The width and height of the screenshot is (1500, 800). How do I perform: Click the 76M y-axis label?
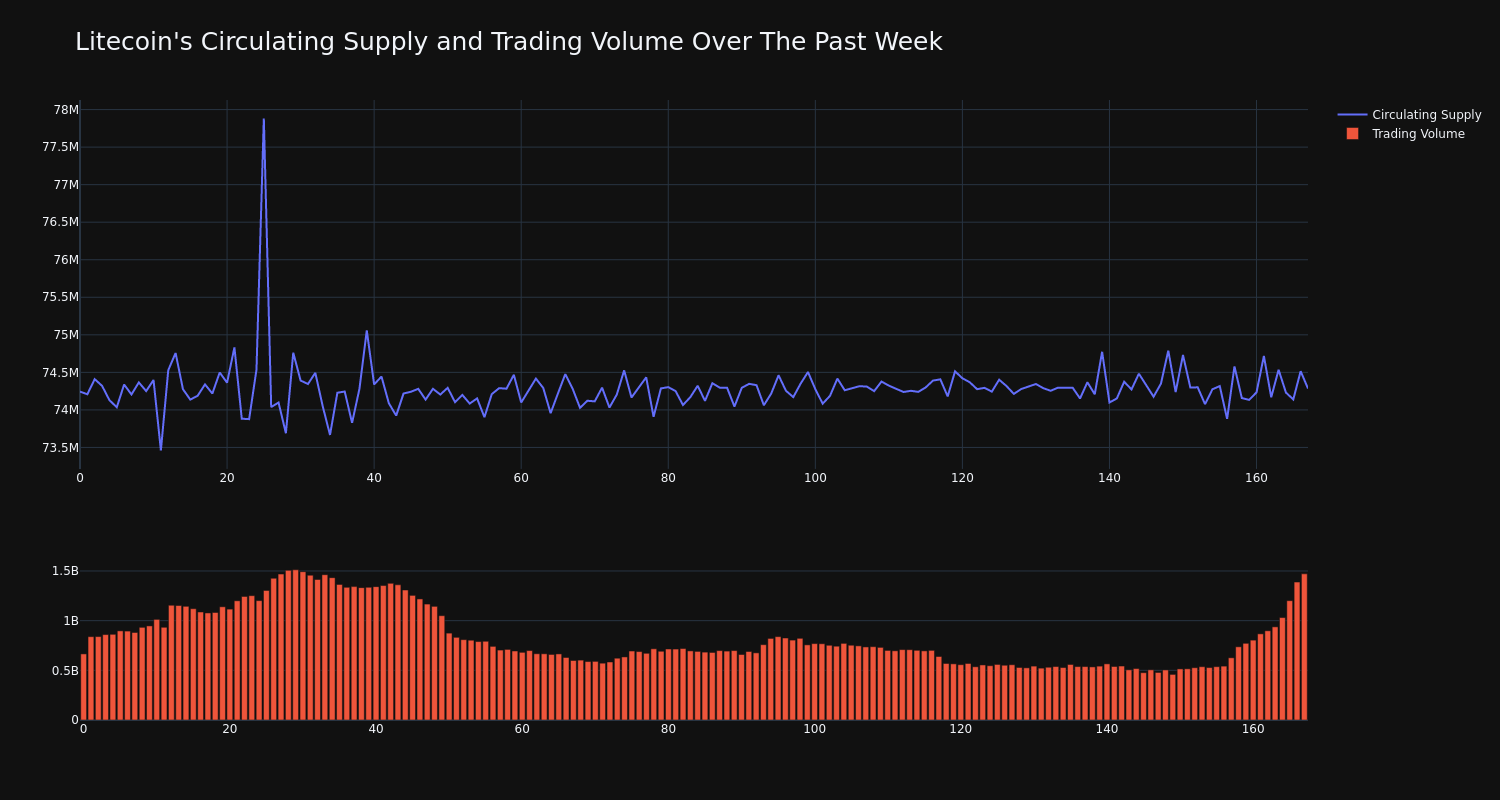tap(66, 260)
